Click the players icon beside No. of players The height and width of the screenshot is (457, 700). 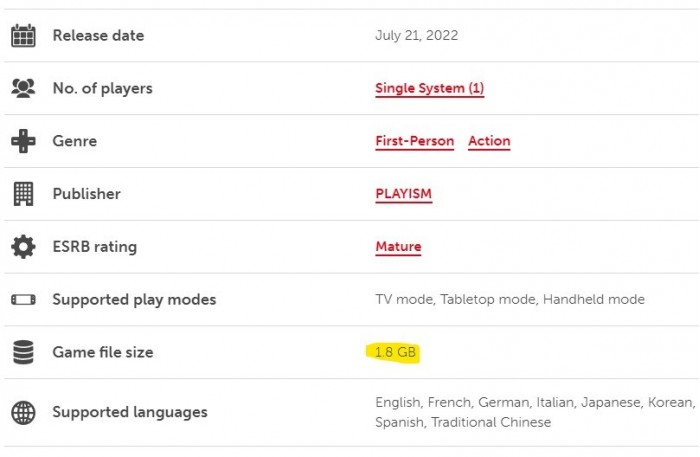[x=23, y=88]
